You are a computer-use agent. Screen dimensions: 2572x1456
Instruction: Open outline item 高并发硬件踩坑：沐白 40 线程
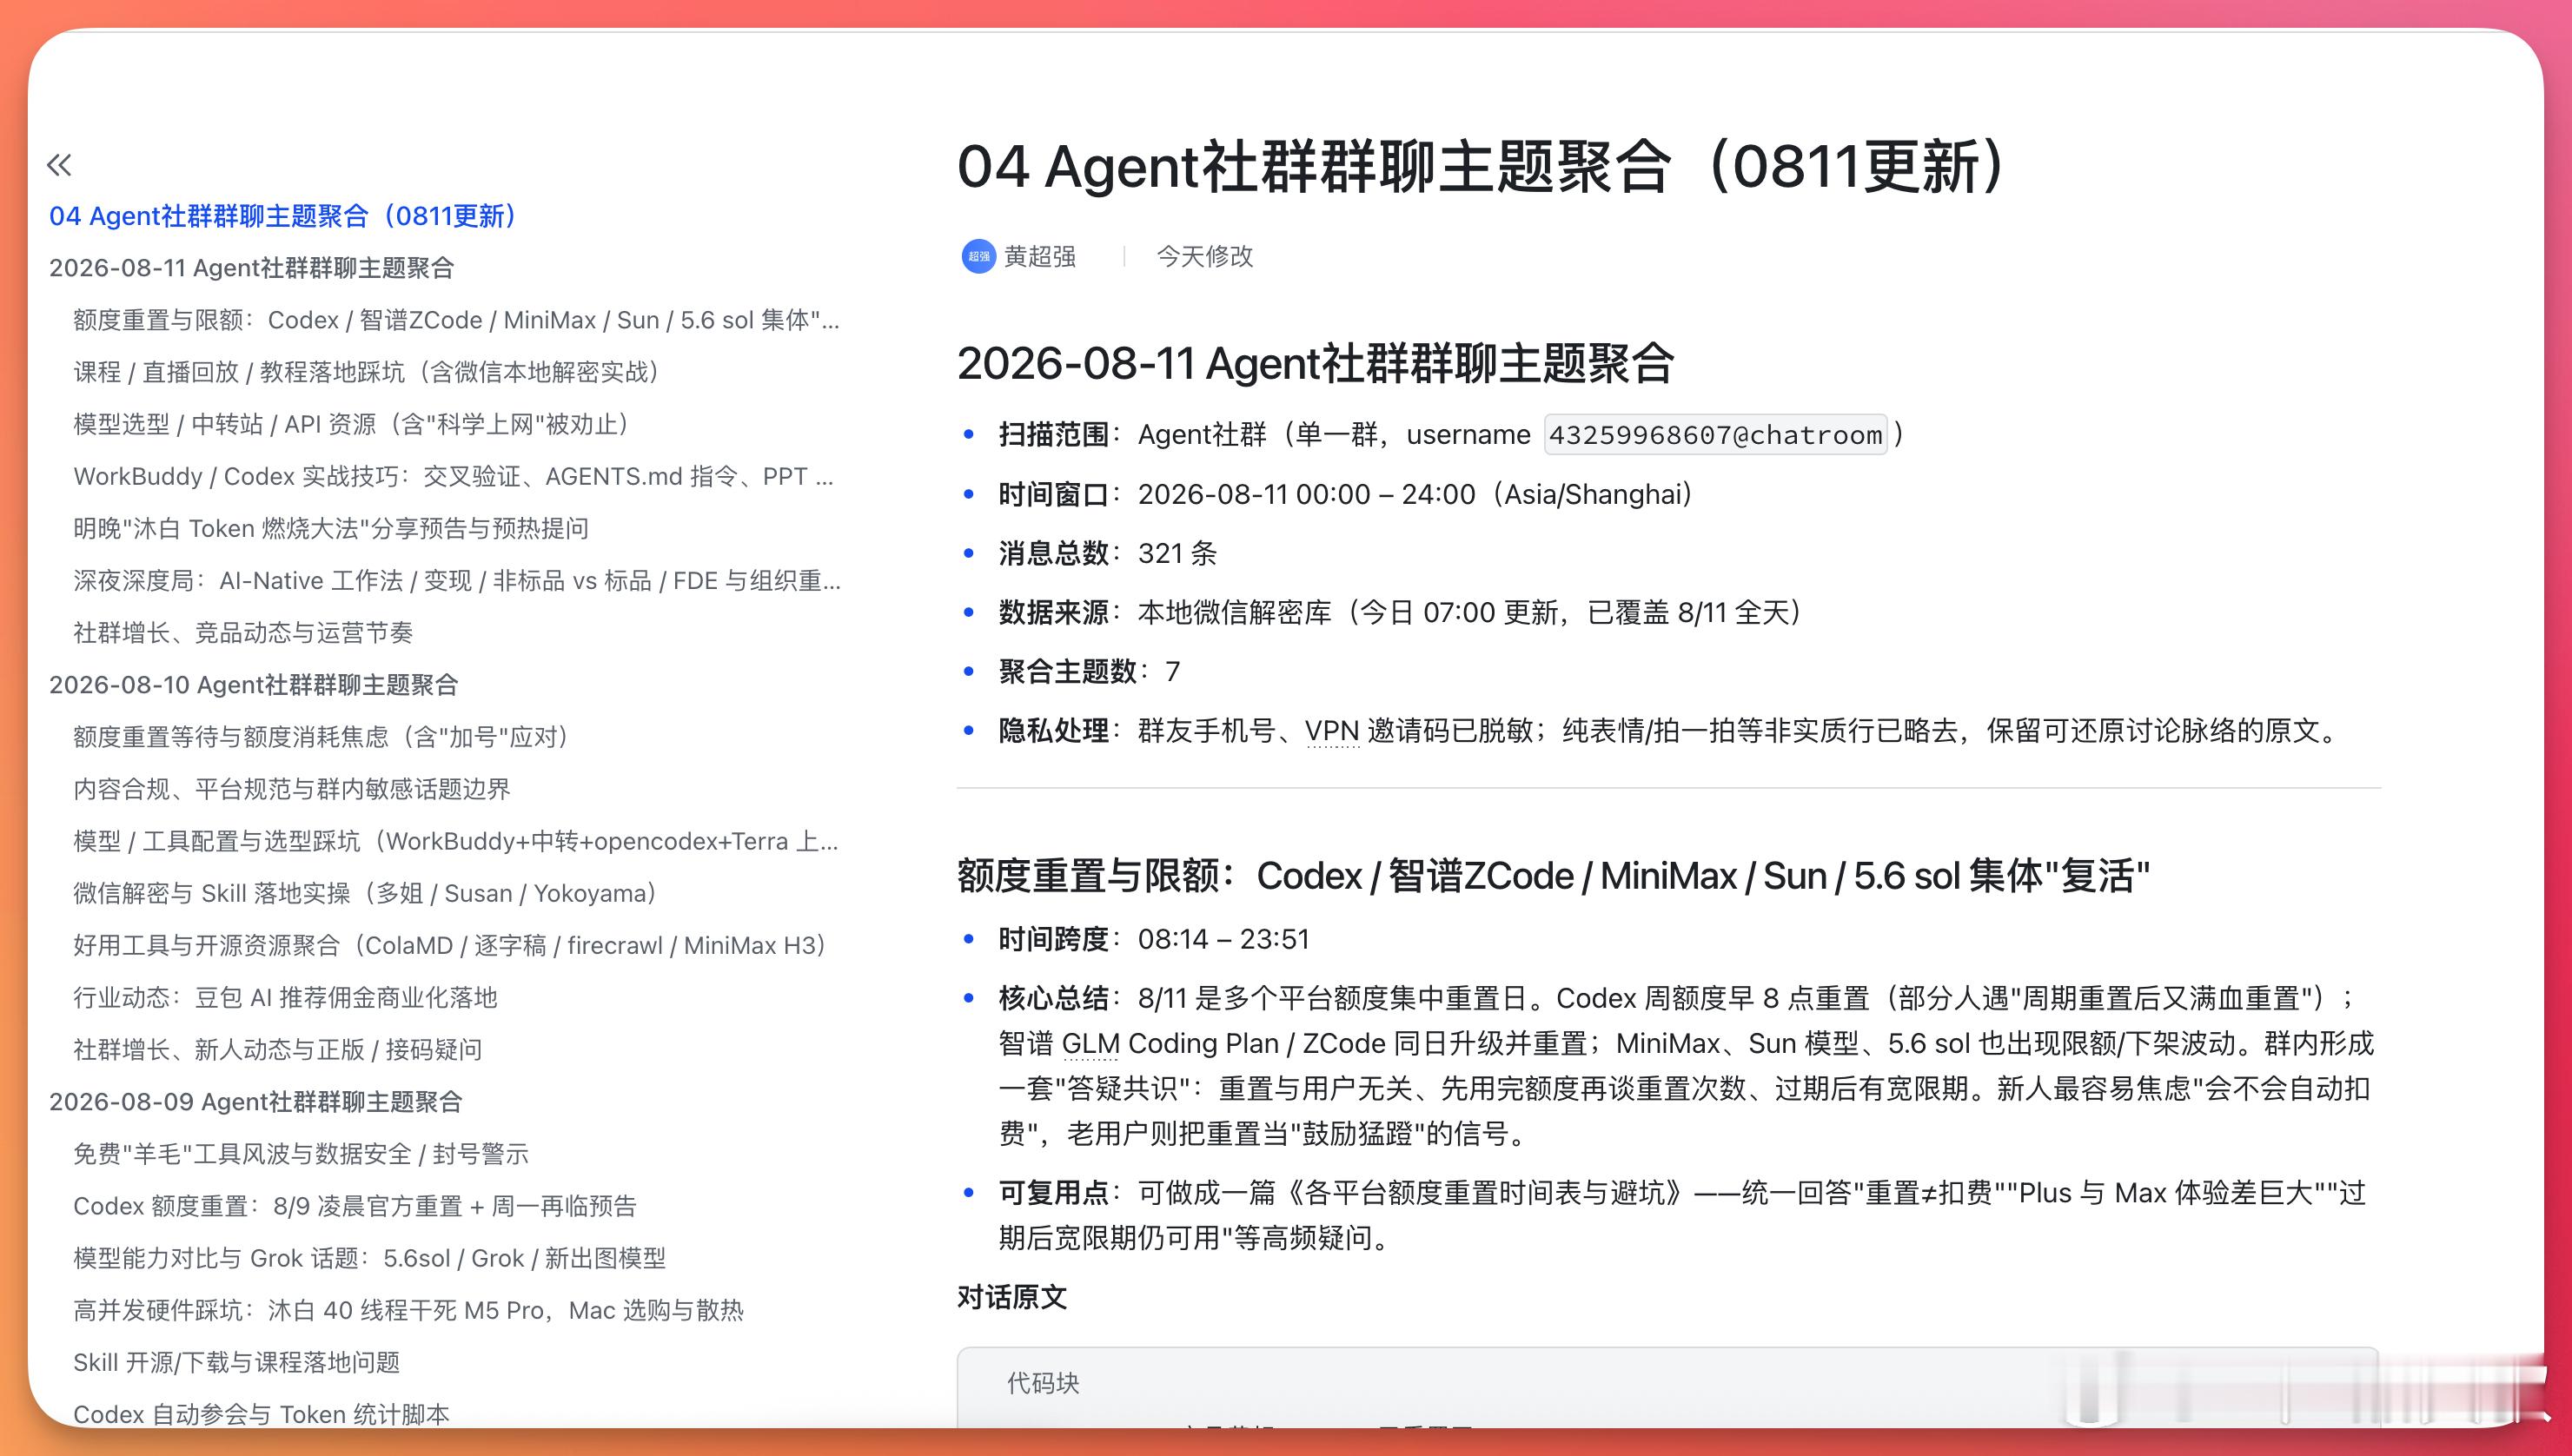(409, 1310)
